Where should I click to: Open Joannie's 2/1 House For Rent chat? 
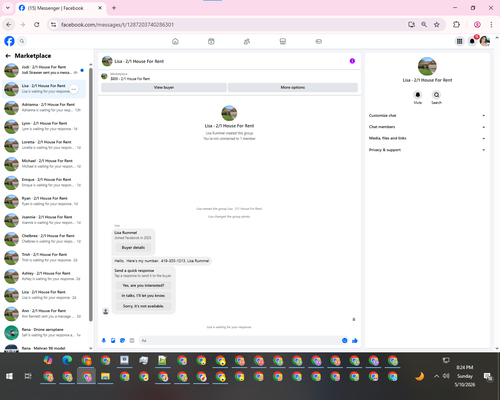pyautogui.click(x=44, y=220)
